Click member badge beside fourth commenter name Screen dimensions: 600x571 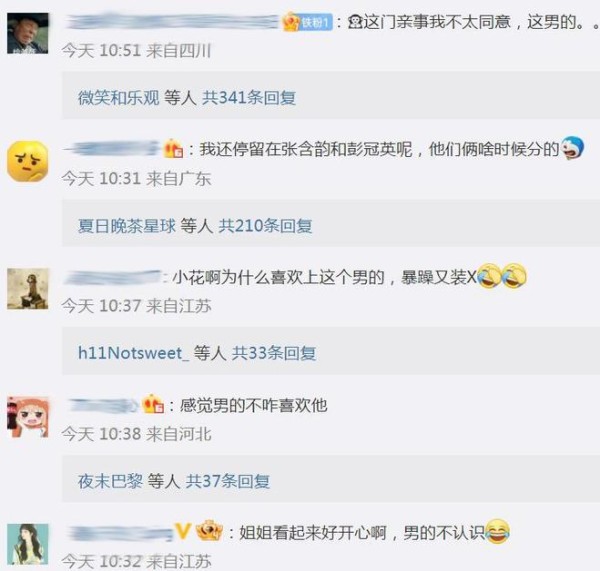pyautogui.click(x=153, y=404)
